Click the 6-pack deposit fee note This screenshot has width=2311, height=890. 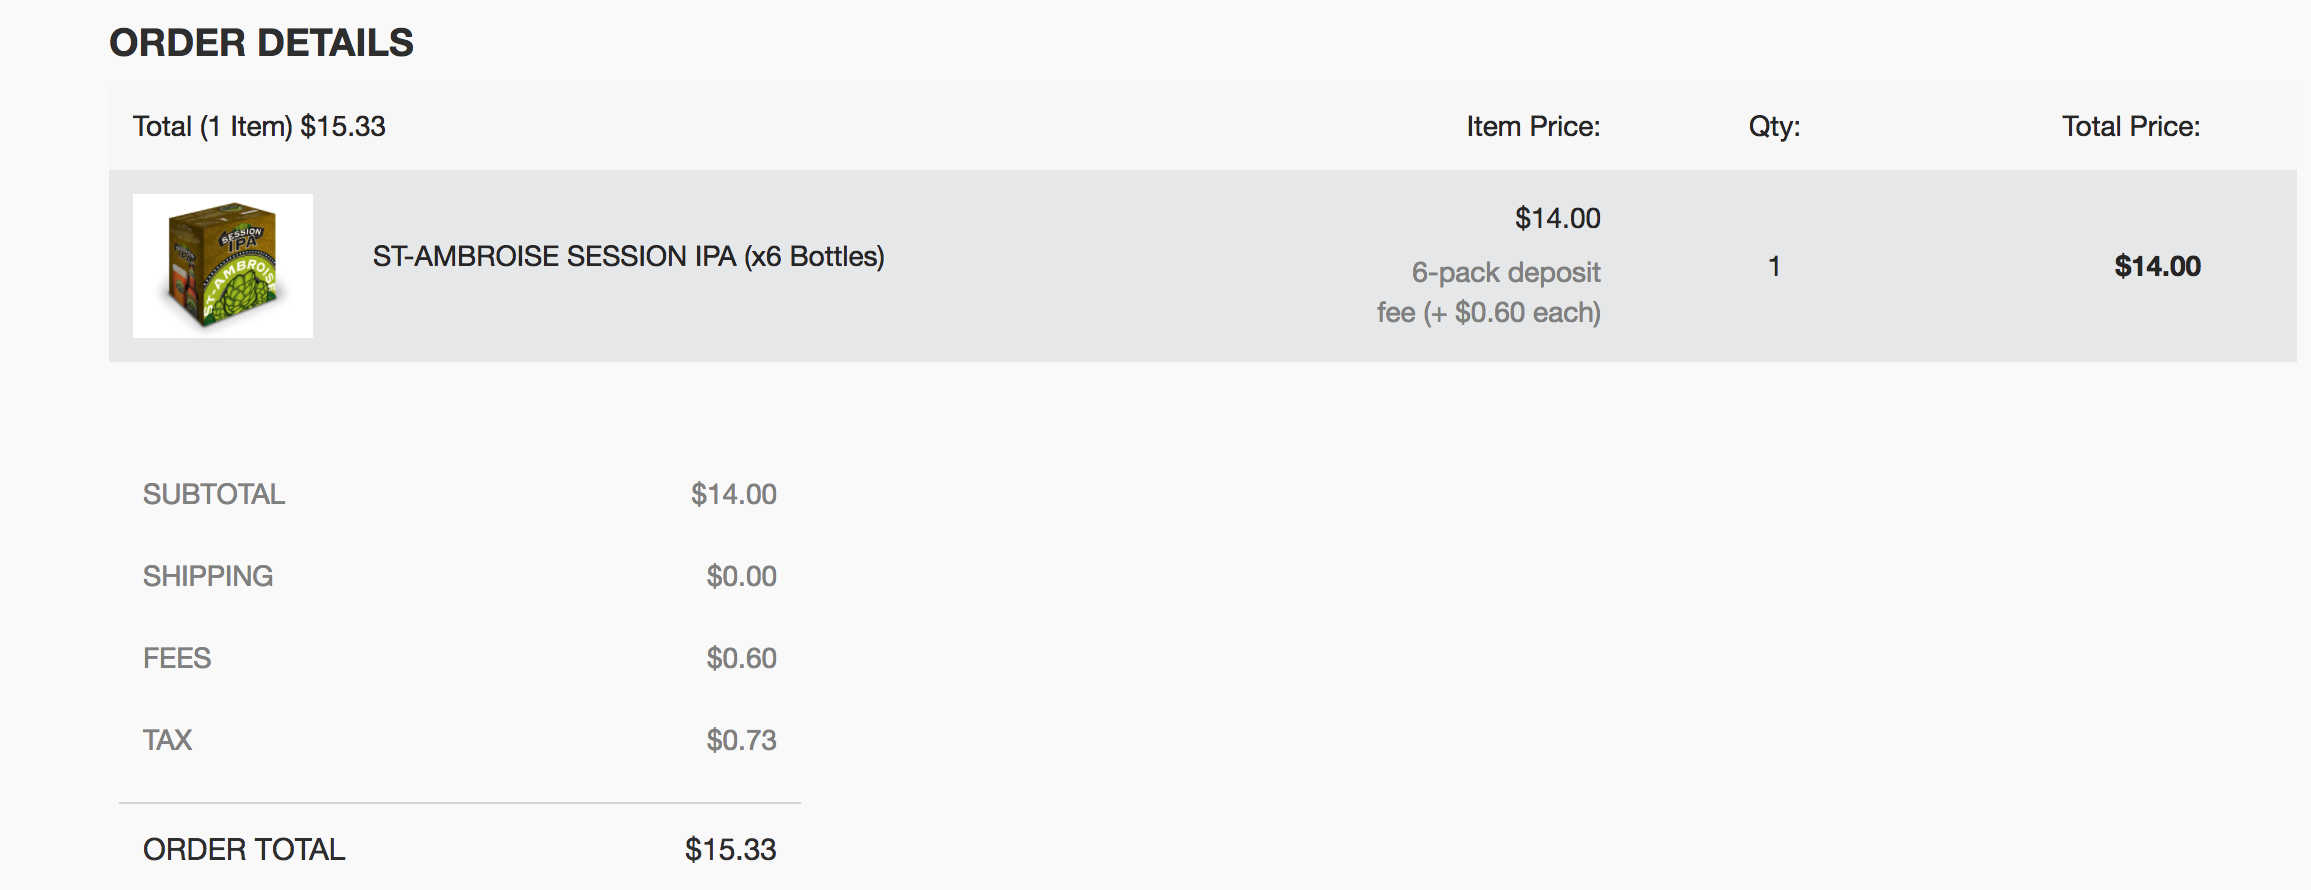coord(1489,292)
